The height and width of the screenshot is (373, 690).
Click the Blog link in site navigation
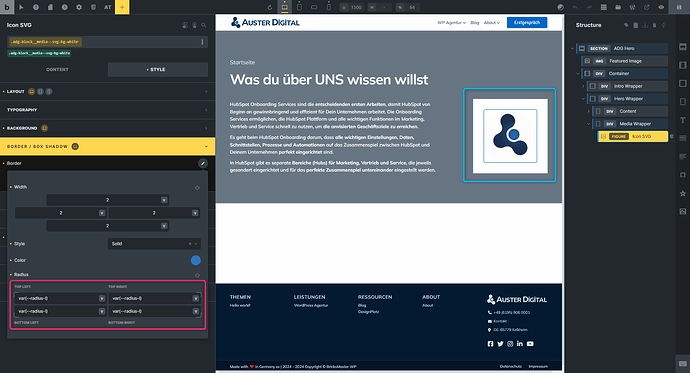474,22
